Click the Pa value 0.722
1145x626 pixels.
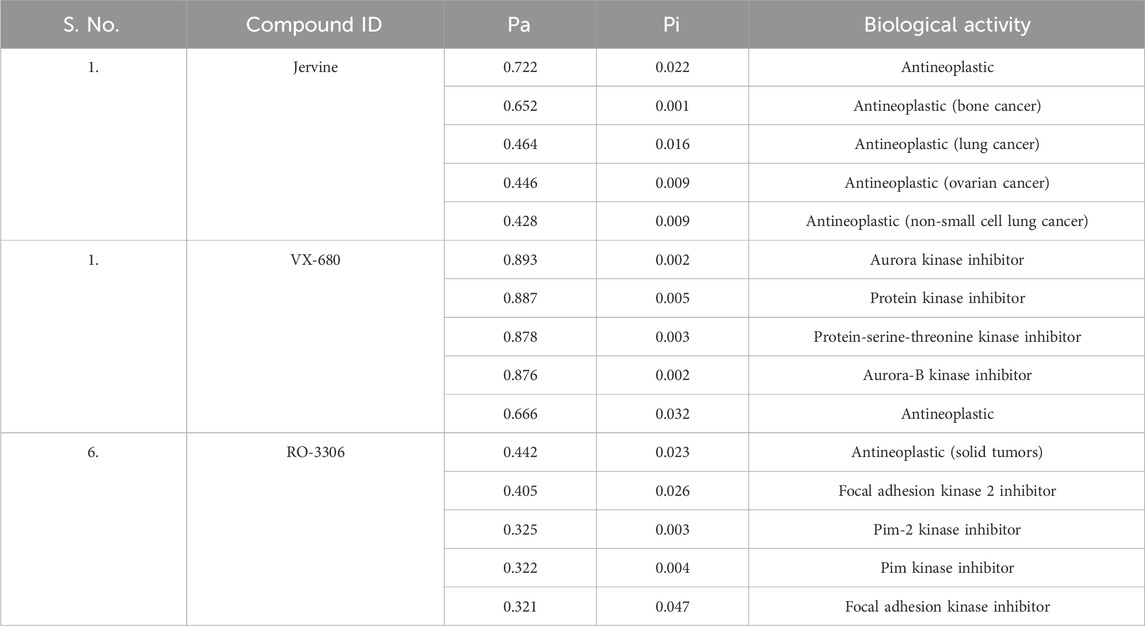coord(520,67)
